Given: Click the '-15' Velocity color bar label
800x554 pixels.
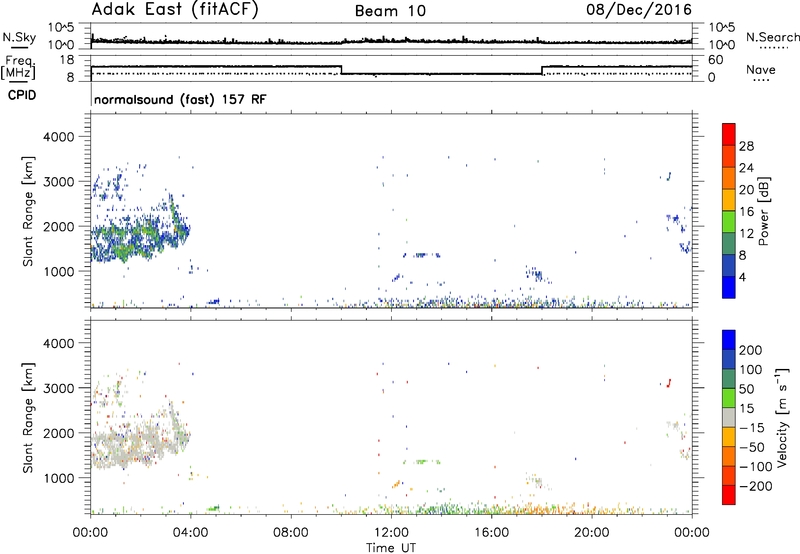Looking at the screenshot, I should pos(751,428).
